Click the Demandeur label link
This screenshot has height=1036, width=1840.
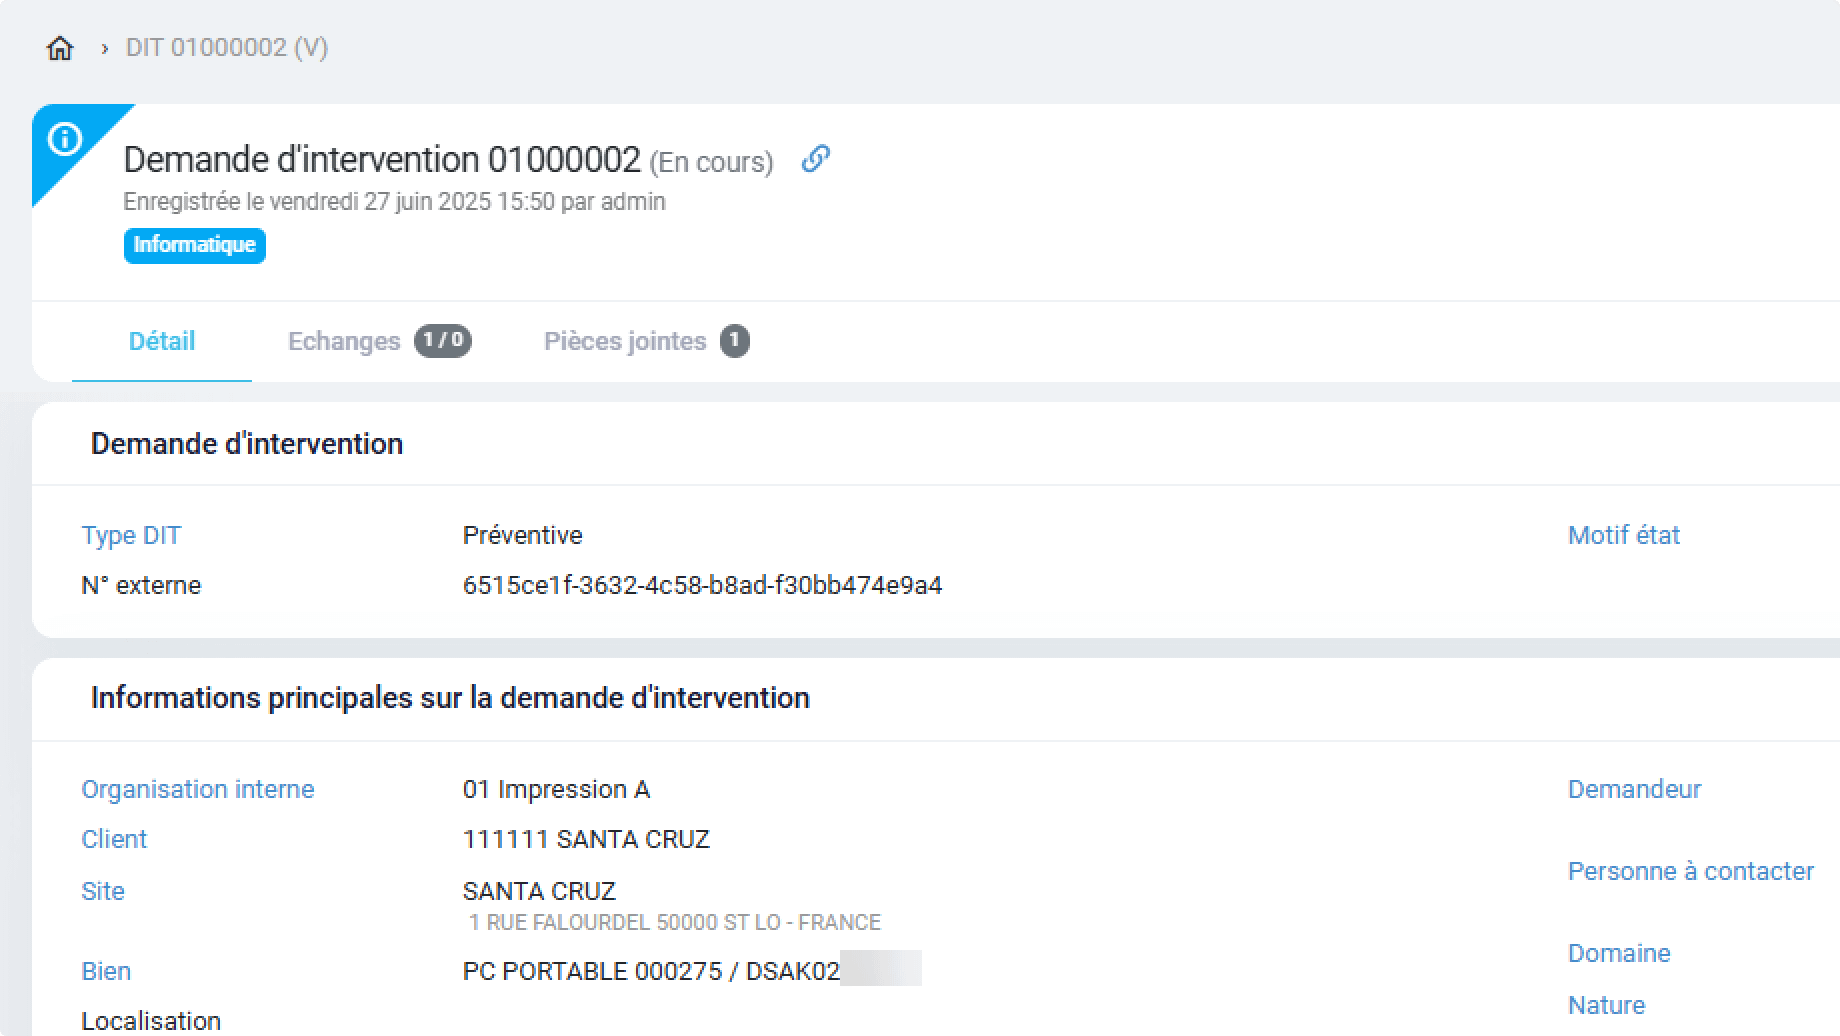point(1634,790)
